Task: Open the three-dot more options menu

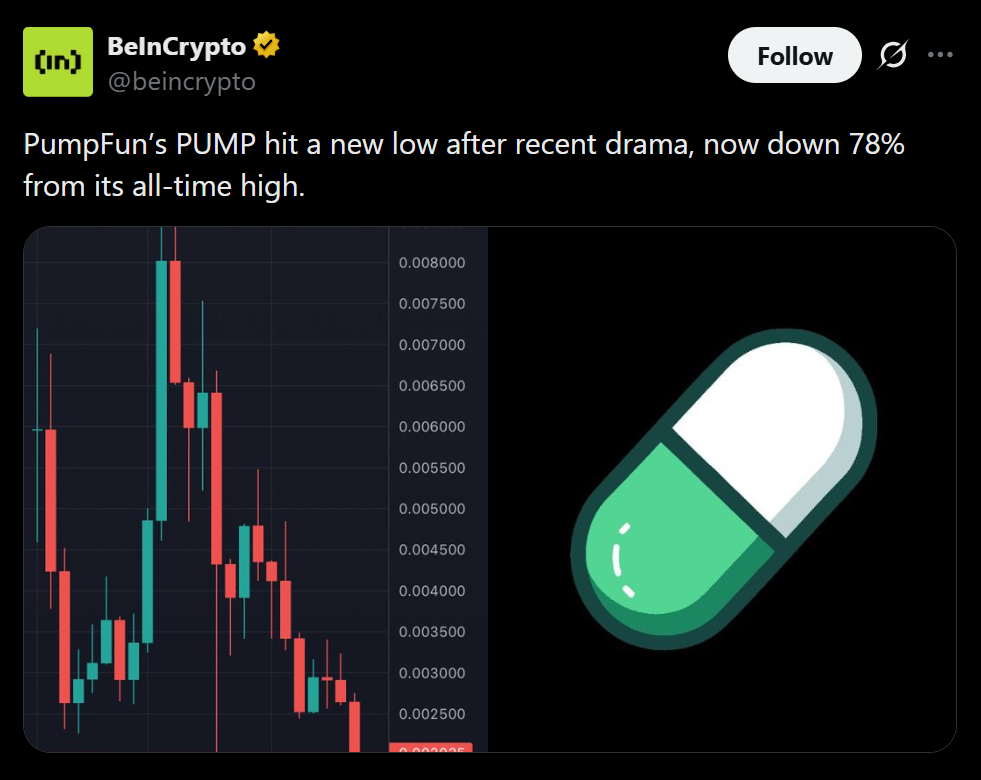Action: [x=940, y=55]
